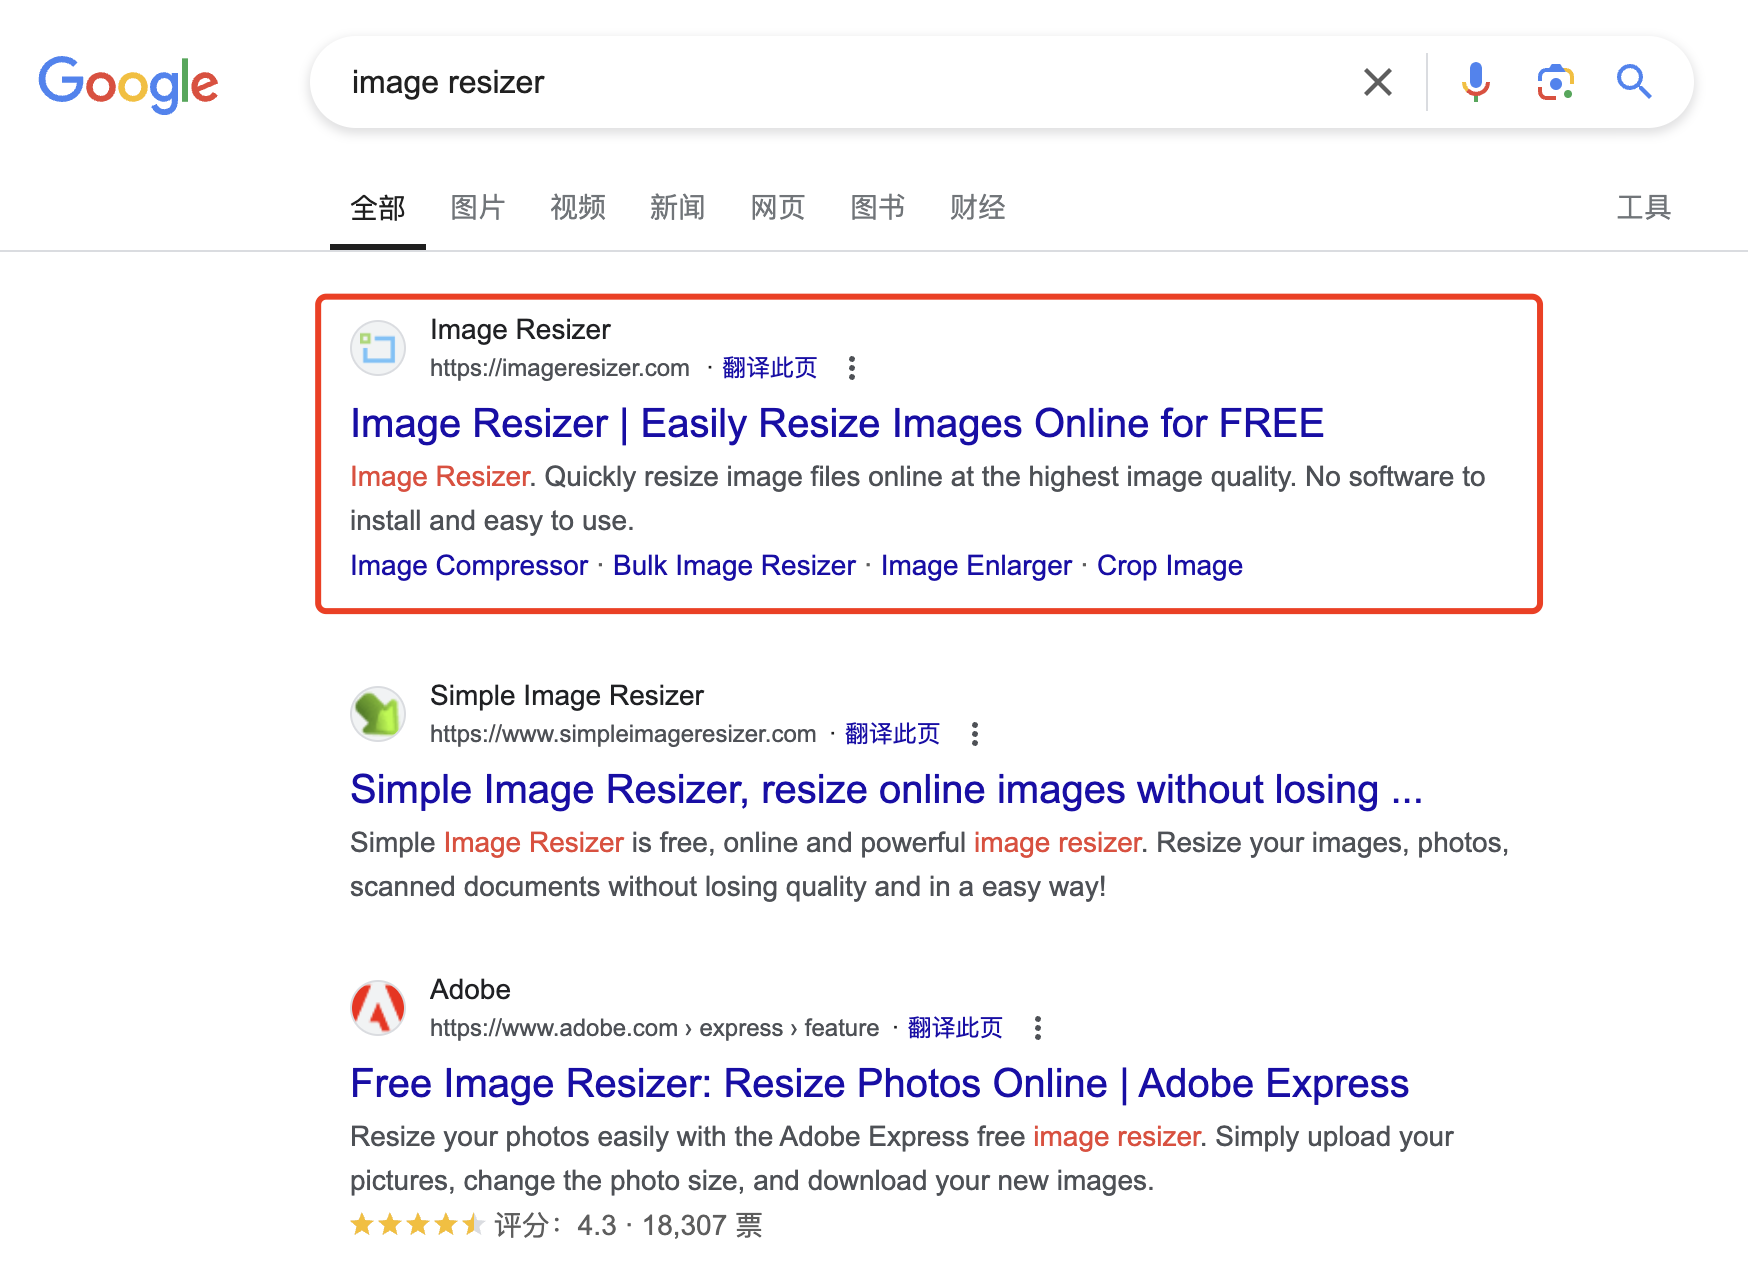The width and height of the screenshot is (1748, 1286).
Task: Submit search with magnifier icon
Action: click(x=1634, y=82)
